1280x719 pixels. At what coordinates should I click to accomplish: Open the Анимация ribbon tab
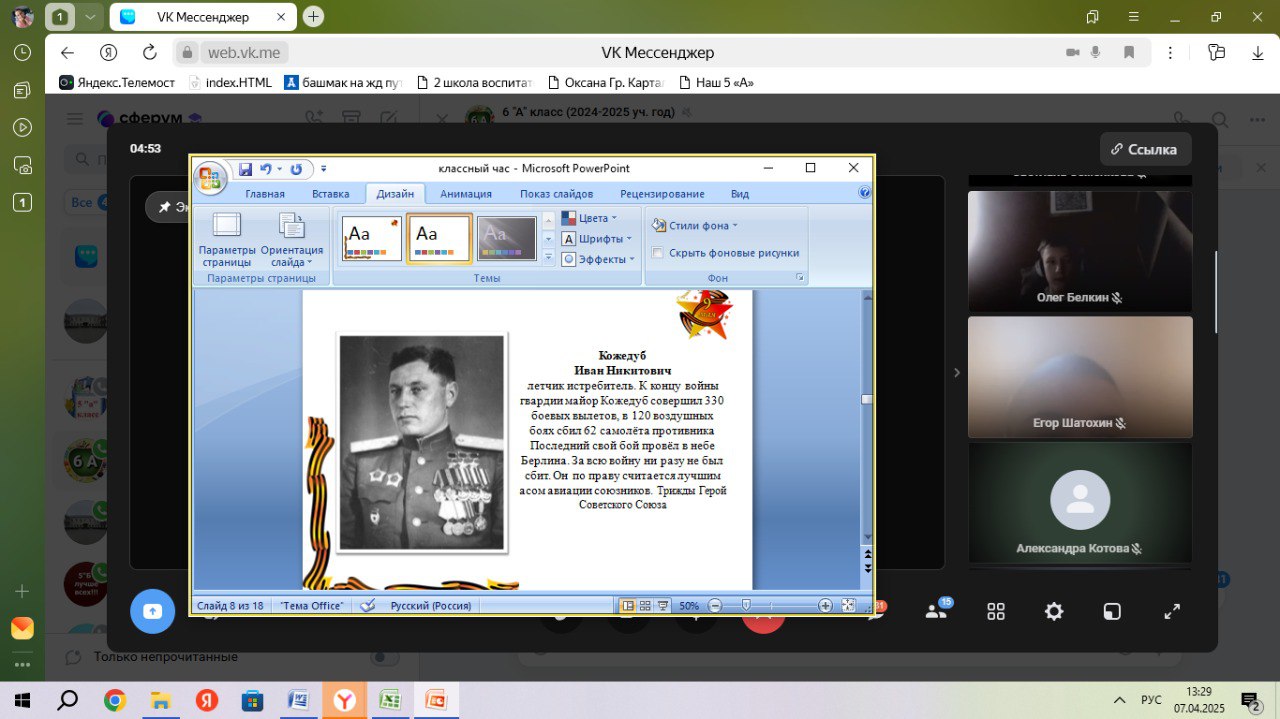tap(466, 194)
